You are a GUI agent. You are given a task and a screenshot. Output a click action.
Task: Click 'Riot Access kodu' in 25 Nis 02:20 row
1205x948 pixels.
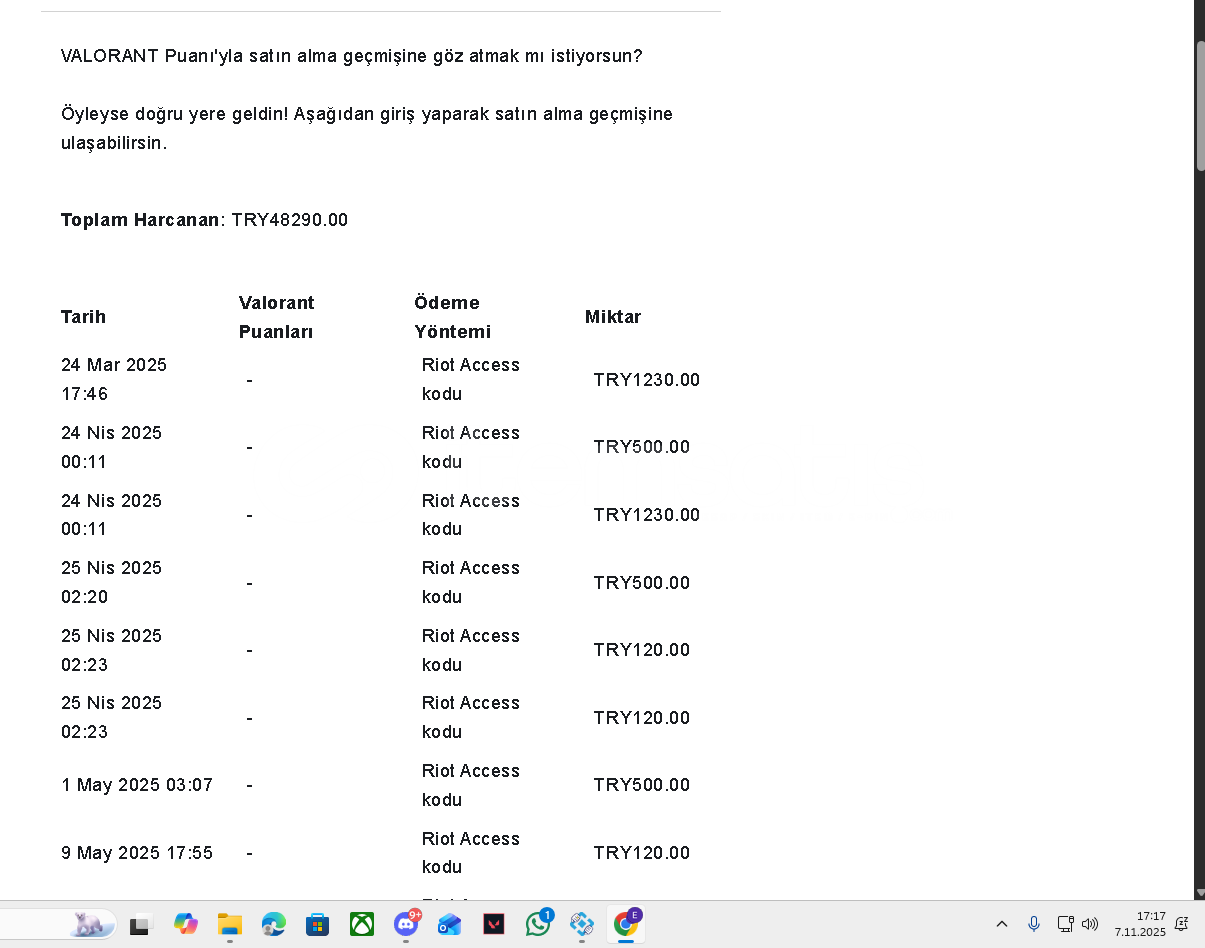[471, 582]
